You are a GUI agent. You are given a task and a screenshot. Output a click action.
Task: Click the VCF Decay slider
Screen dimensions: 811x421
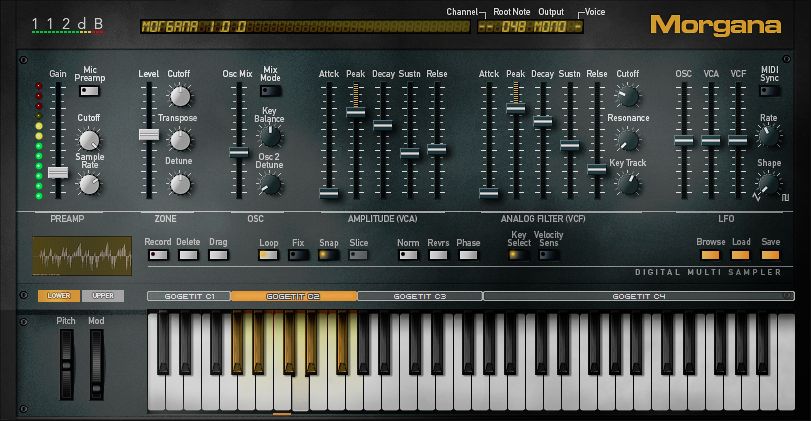tap(543, 122)
